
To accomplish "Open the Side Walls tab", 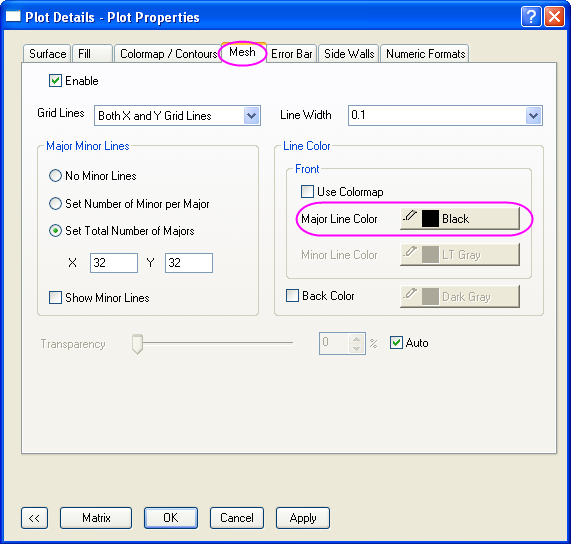I will click(x=349, y=54).
